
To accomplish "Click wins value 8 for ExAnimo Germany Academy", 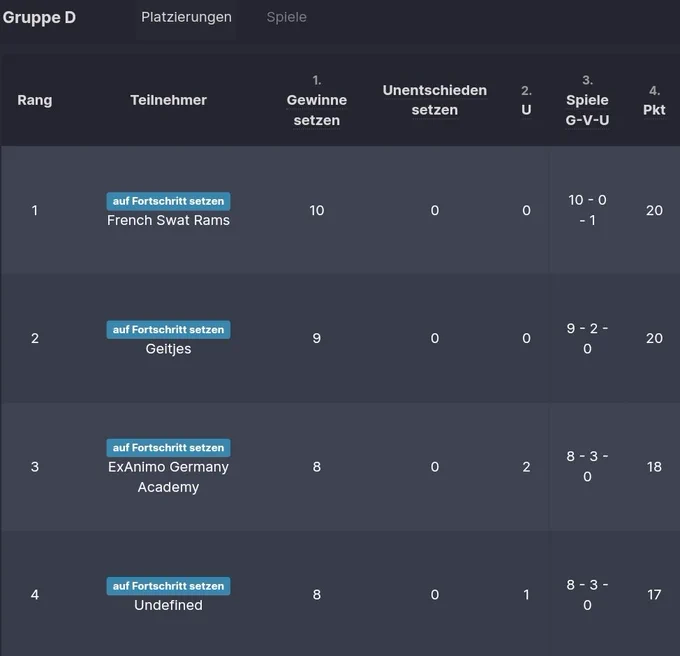I will click(x=317, y=467).
